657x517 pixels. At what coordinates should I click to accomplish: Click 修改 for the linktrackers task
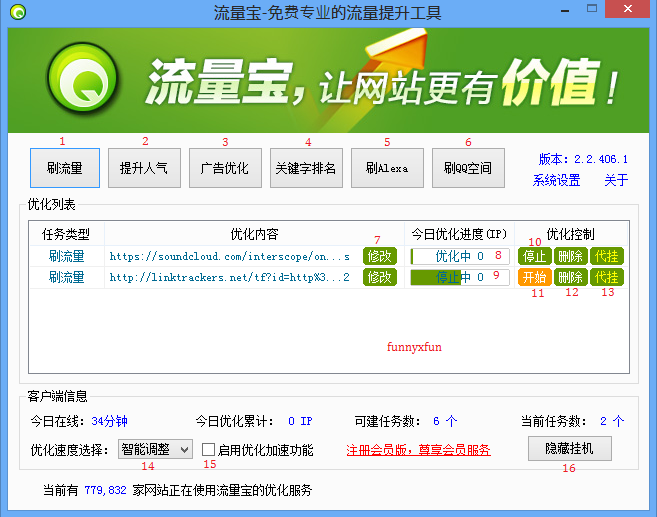[x=380, y=277]
